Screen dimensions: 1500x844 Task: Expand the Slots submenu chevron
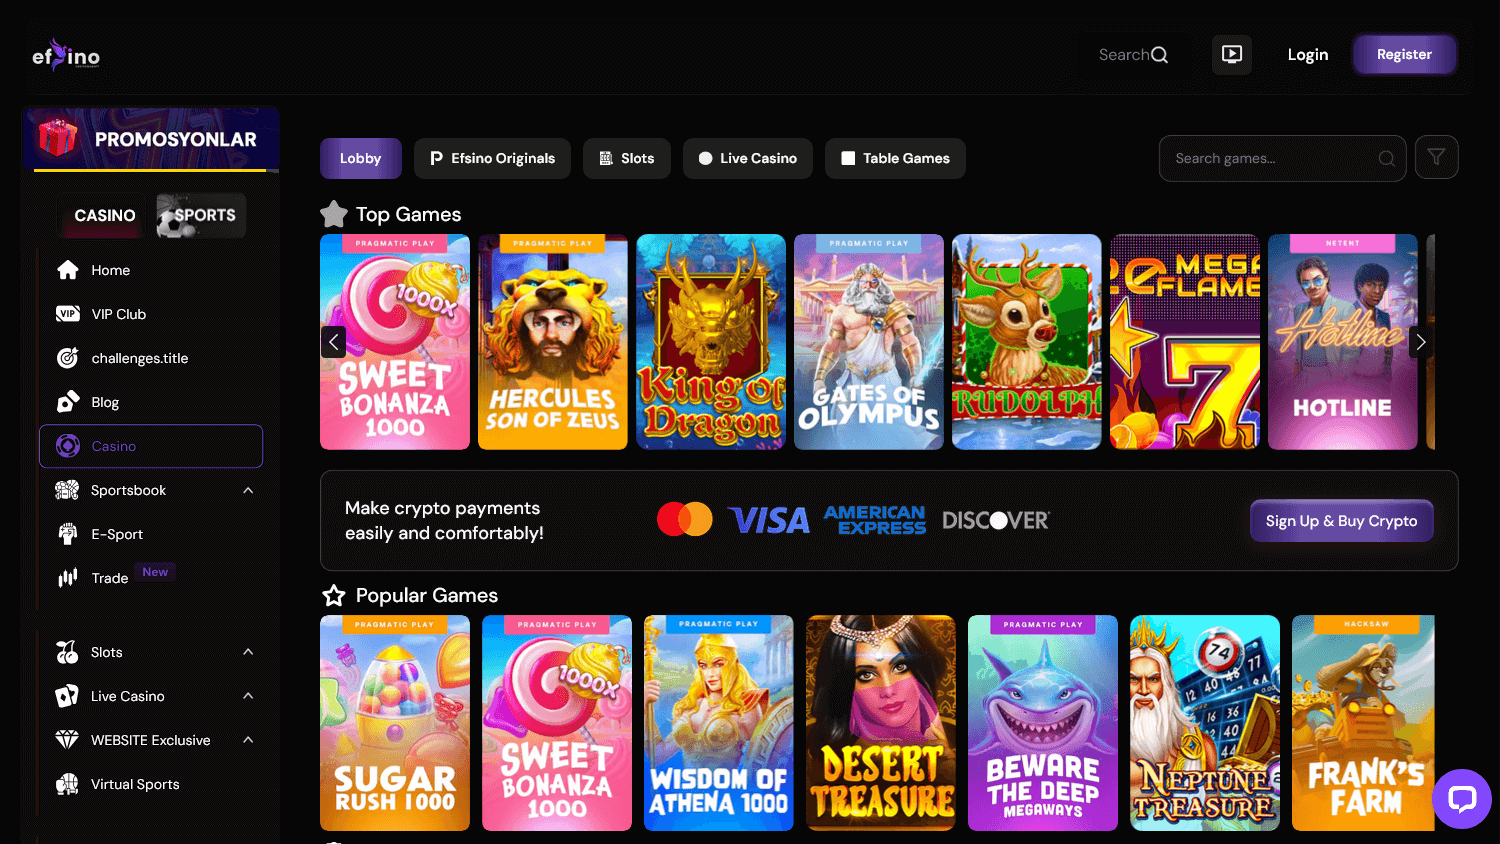248,652
